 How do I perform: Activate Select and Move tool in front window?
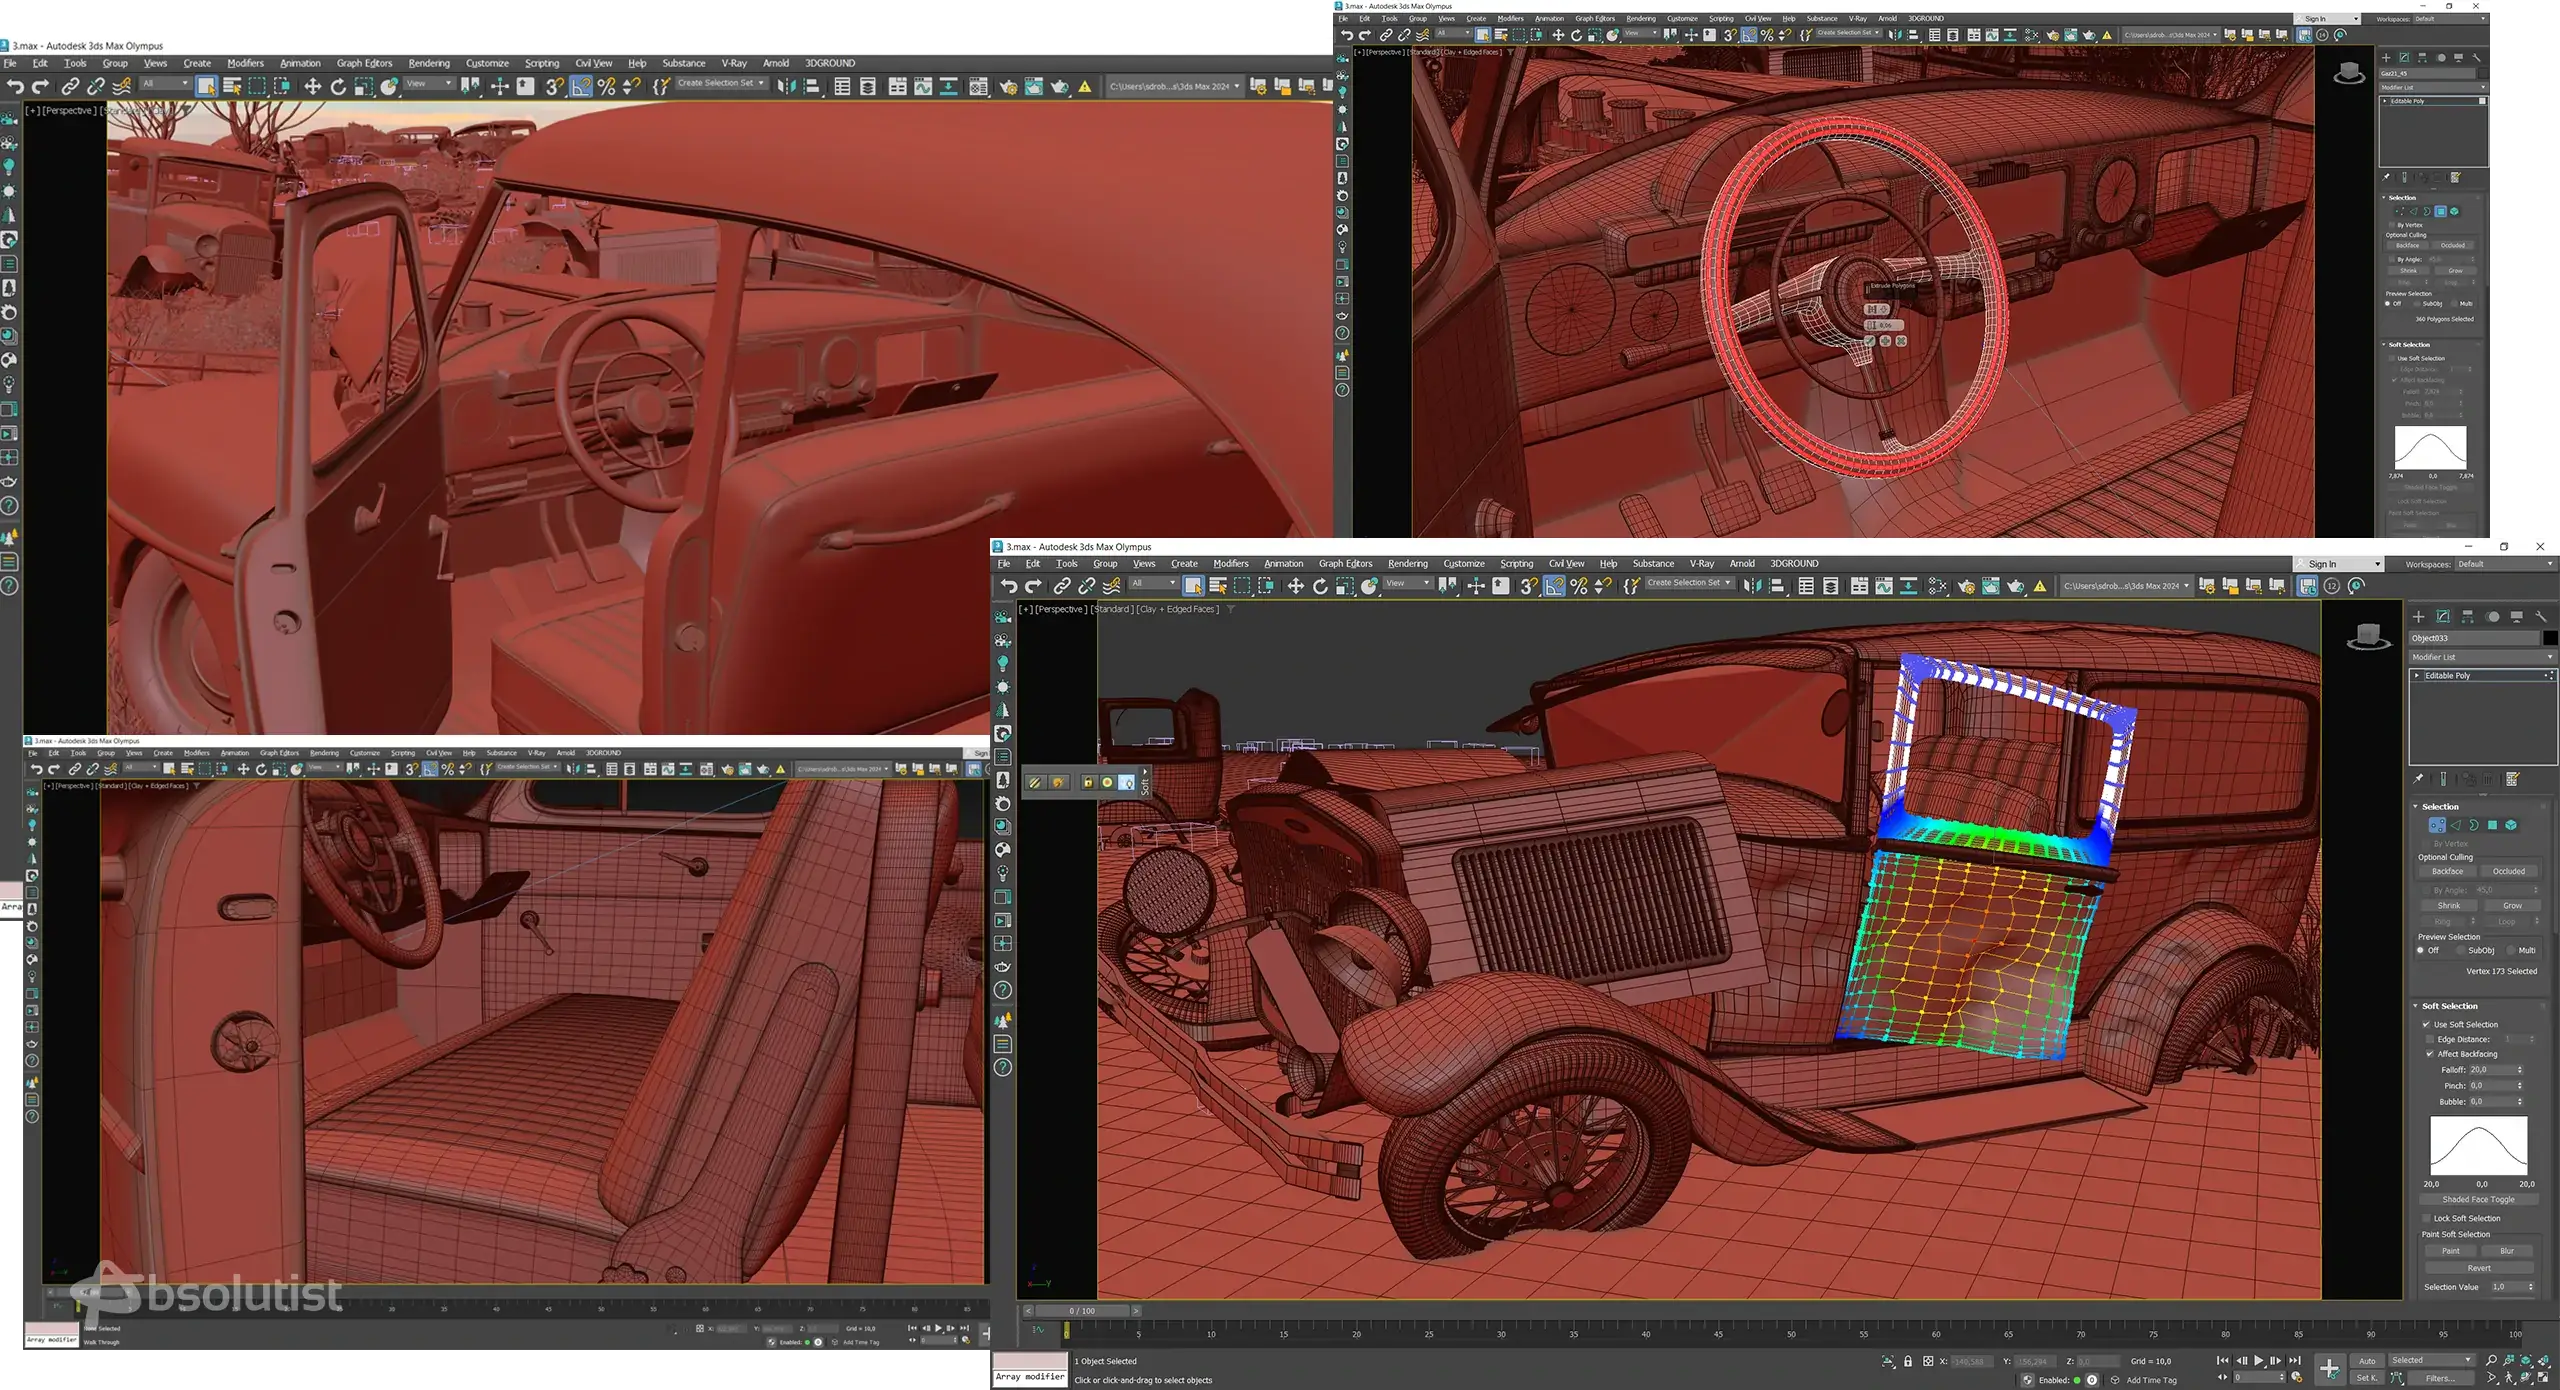point(1296,586)
